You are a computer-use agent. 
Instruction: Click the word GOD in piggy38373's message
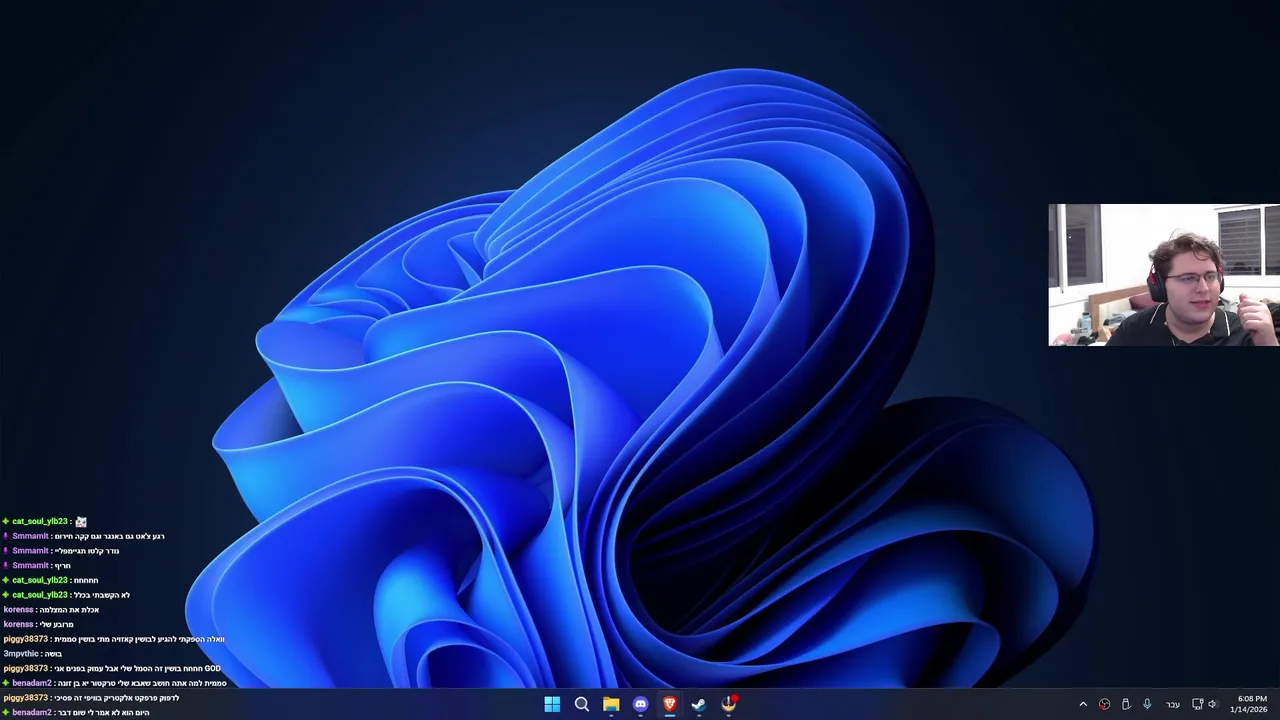click(x=212, y=669)
